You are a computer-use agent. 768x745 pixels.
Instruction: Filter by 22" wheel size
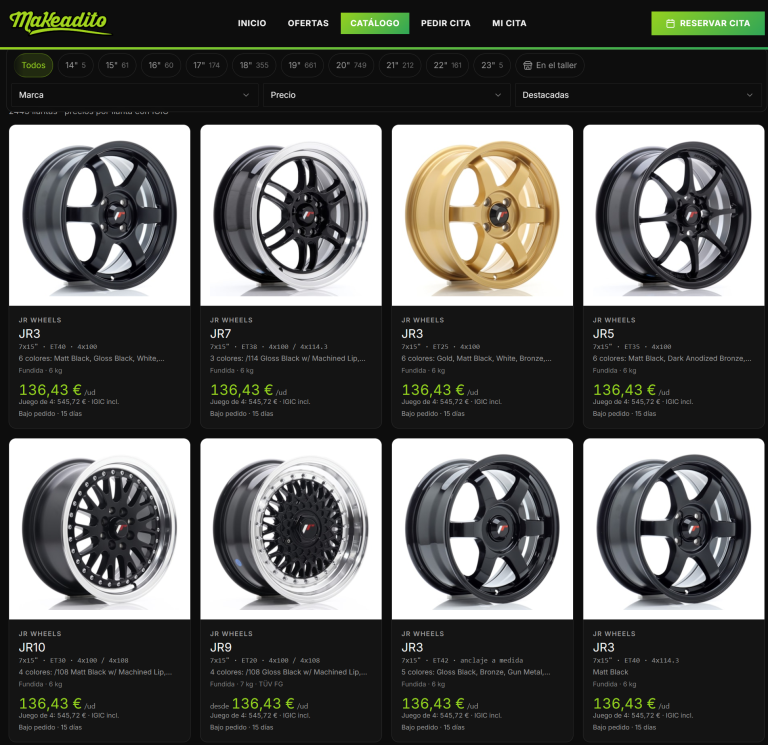click(447, 65)
